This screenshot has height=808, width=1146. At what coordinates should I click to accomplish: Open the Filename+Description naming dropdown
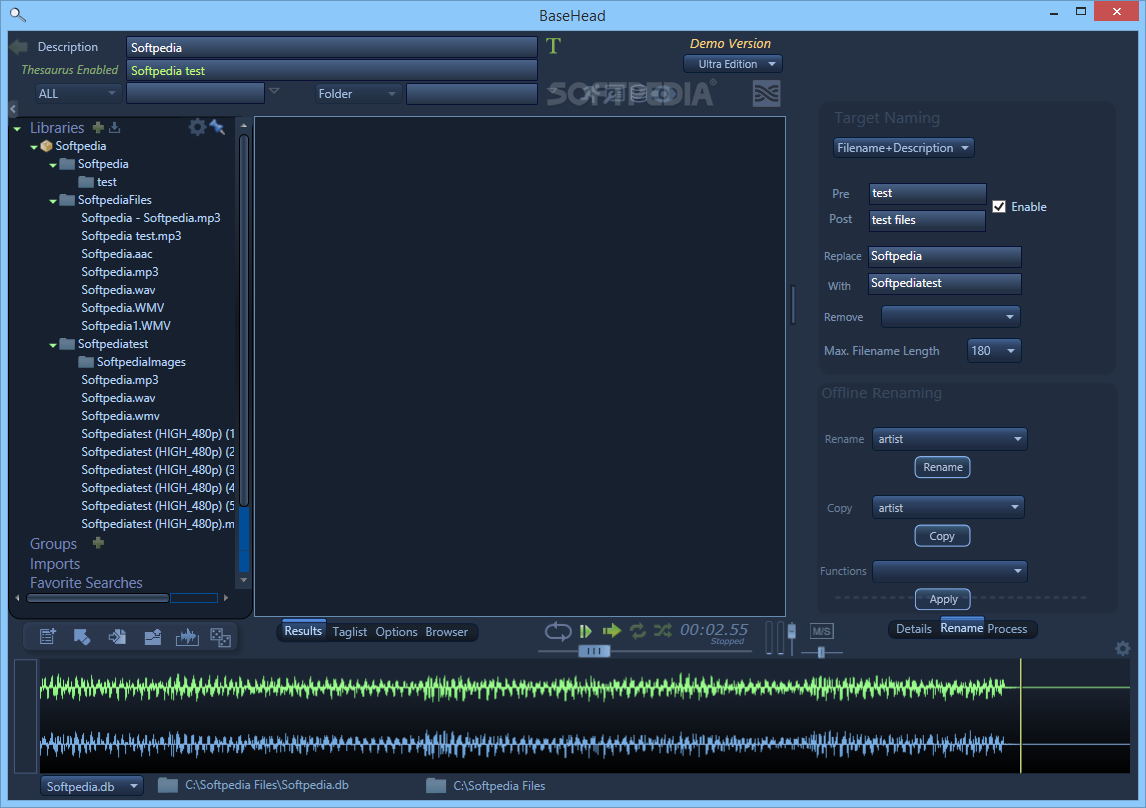pyautogui.click(x=903, y=148)
